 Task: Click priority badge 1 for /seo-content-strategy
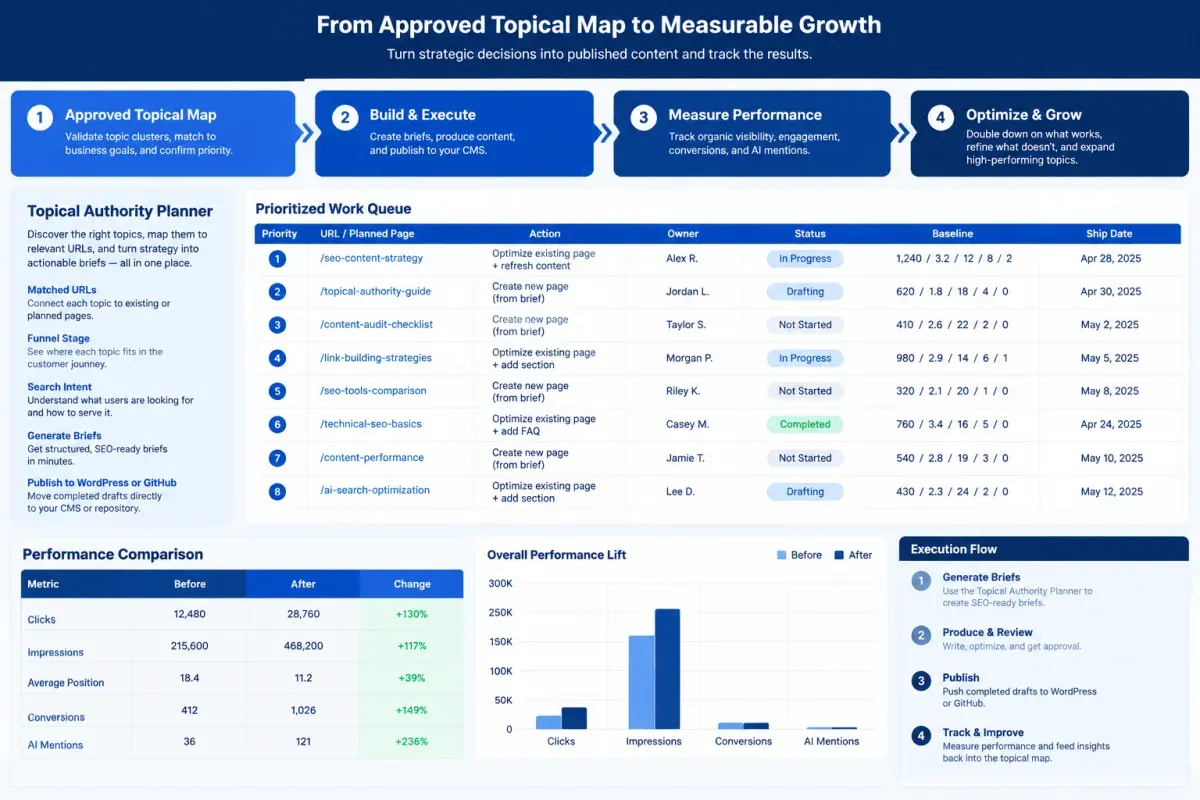277,259
